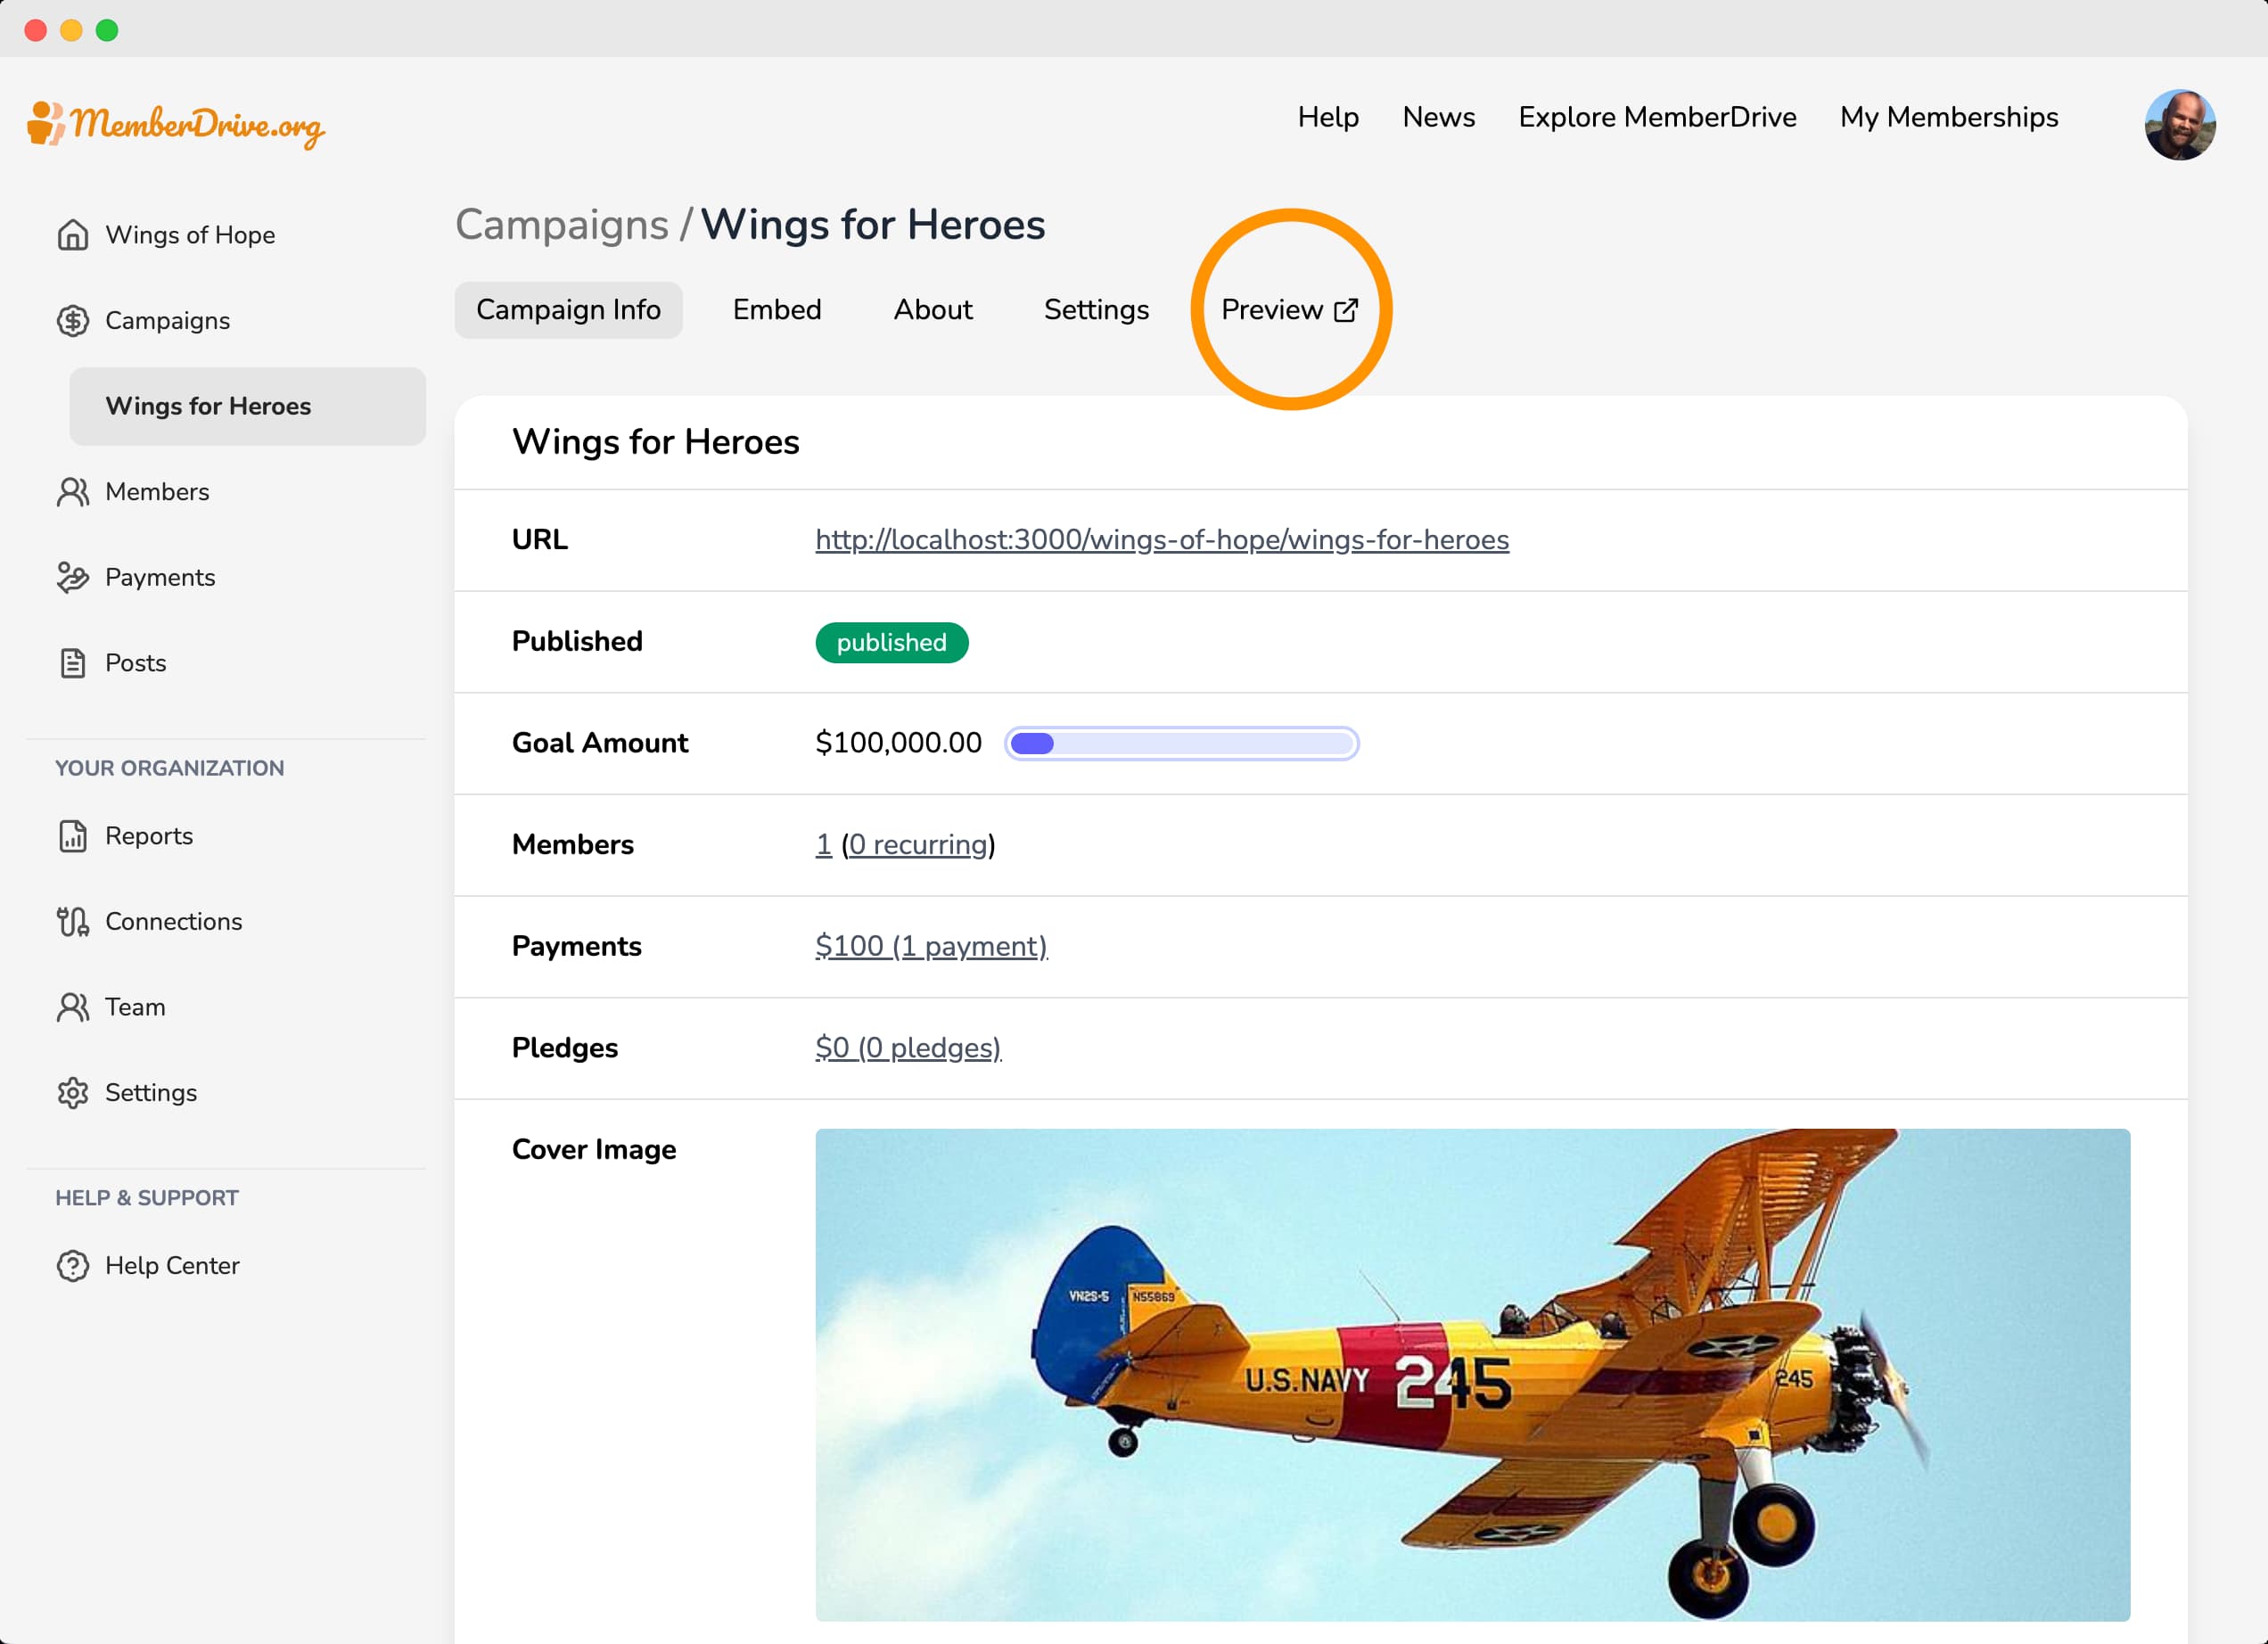Select the Campaigns dollar icon in sidebar

coord(73,321)
